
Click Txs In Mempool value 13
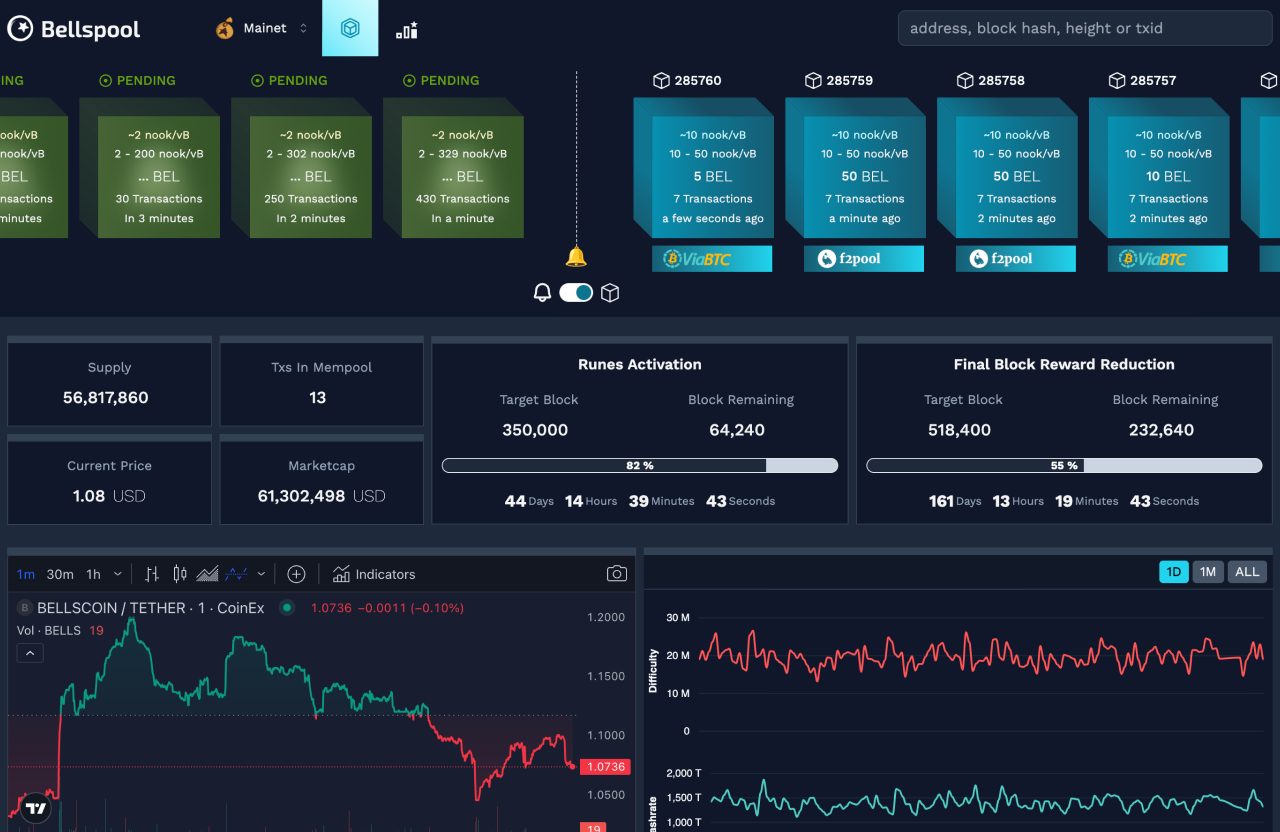[x=317, y=397]
